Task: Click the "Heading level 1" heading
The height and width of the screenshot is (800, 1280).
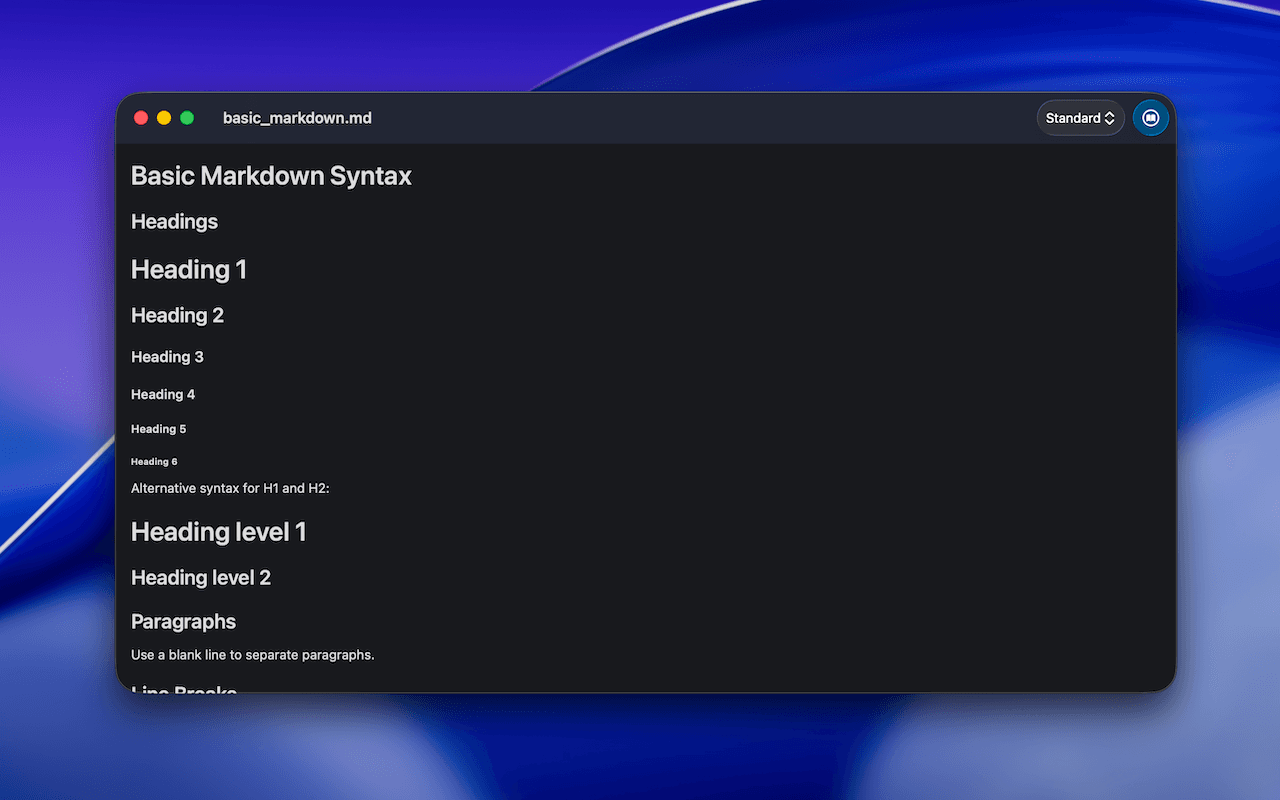Action: pyautogui.click(x=218, y=532)
